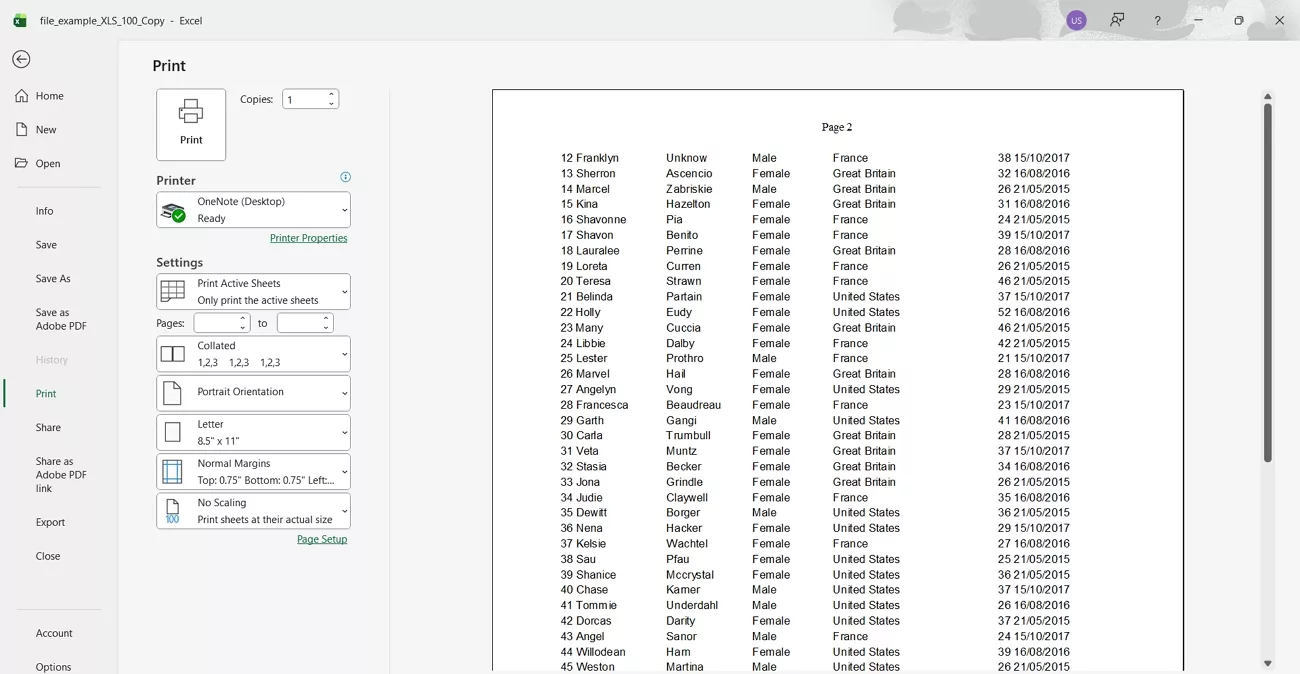
Task: Click the large Print button
Action: (190, 123)
